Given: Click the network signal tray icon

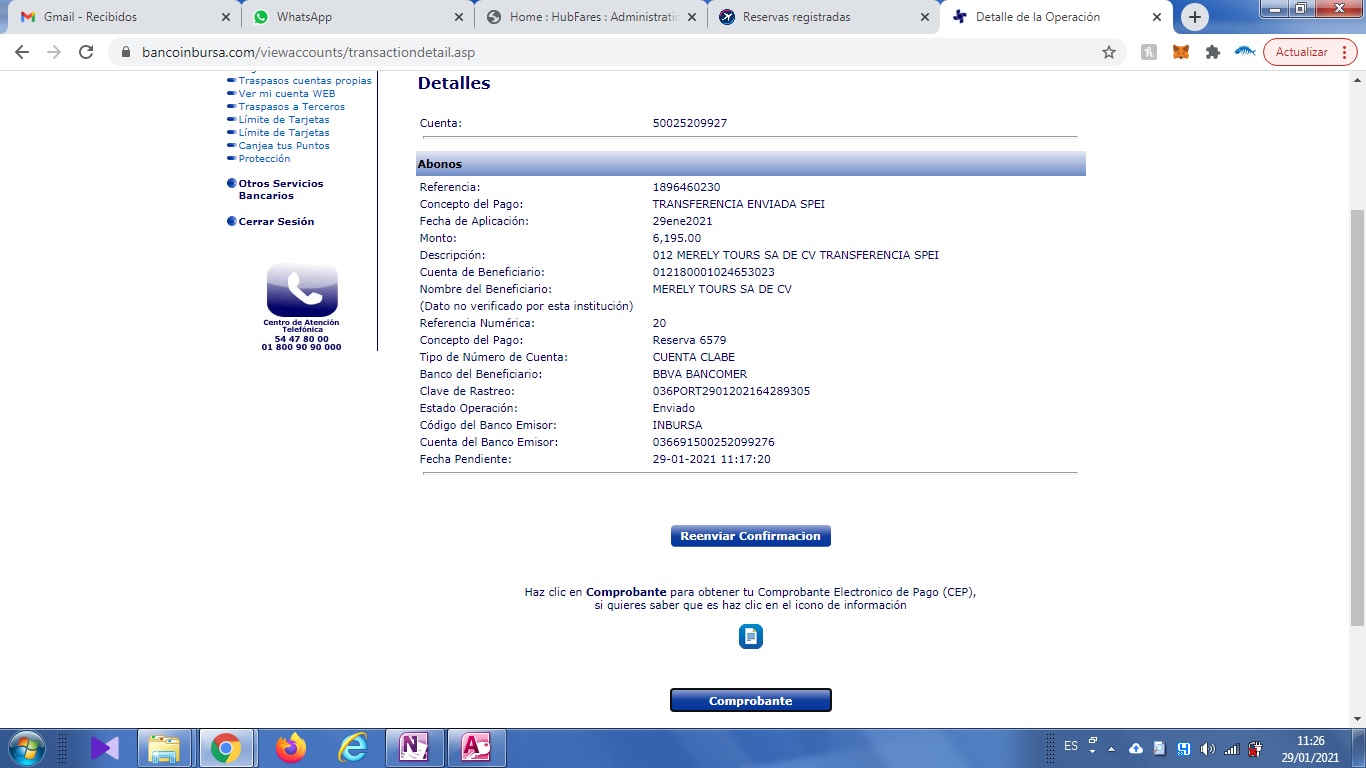Looking at the screenshot, I should tap(1231, 748).
